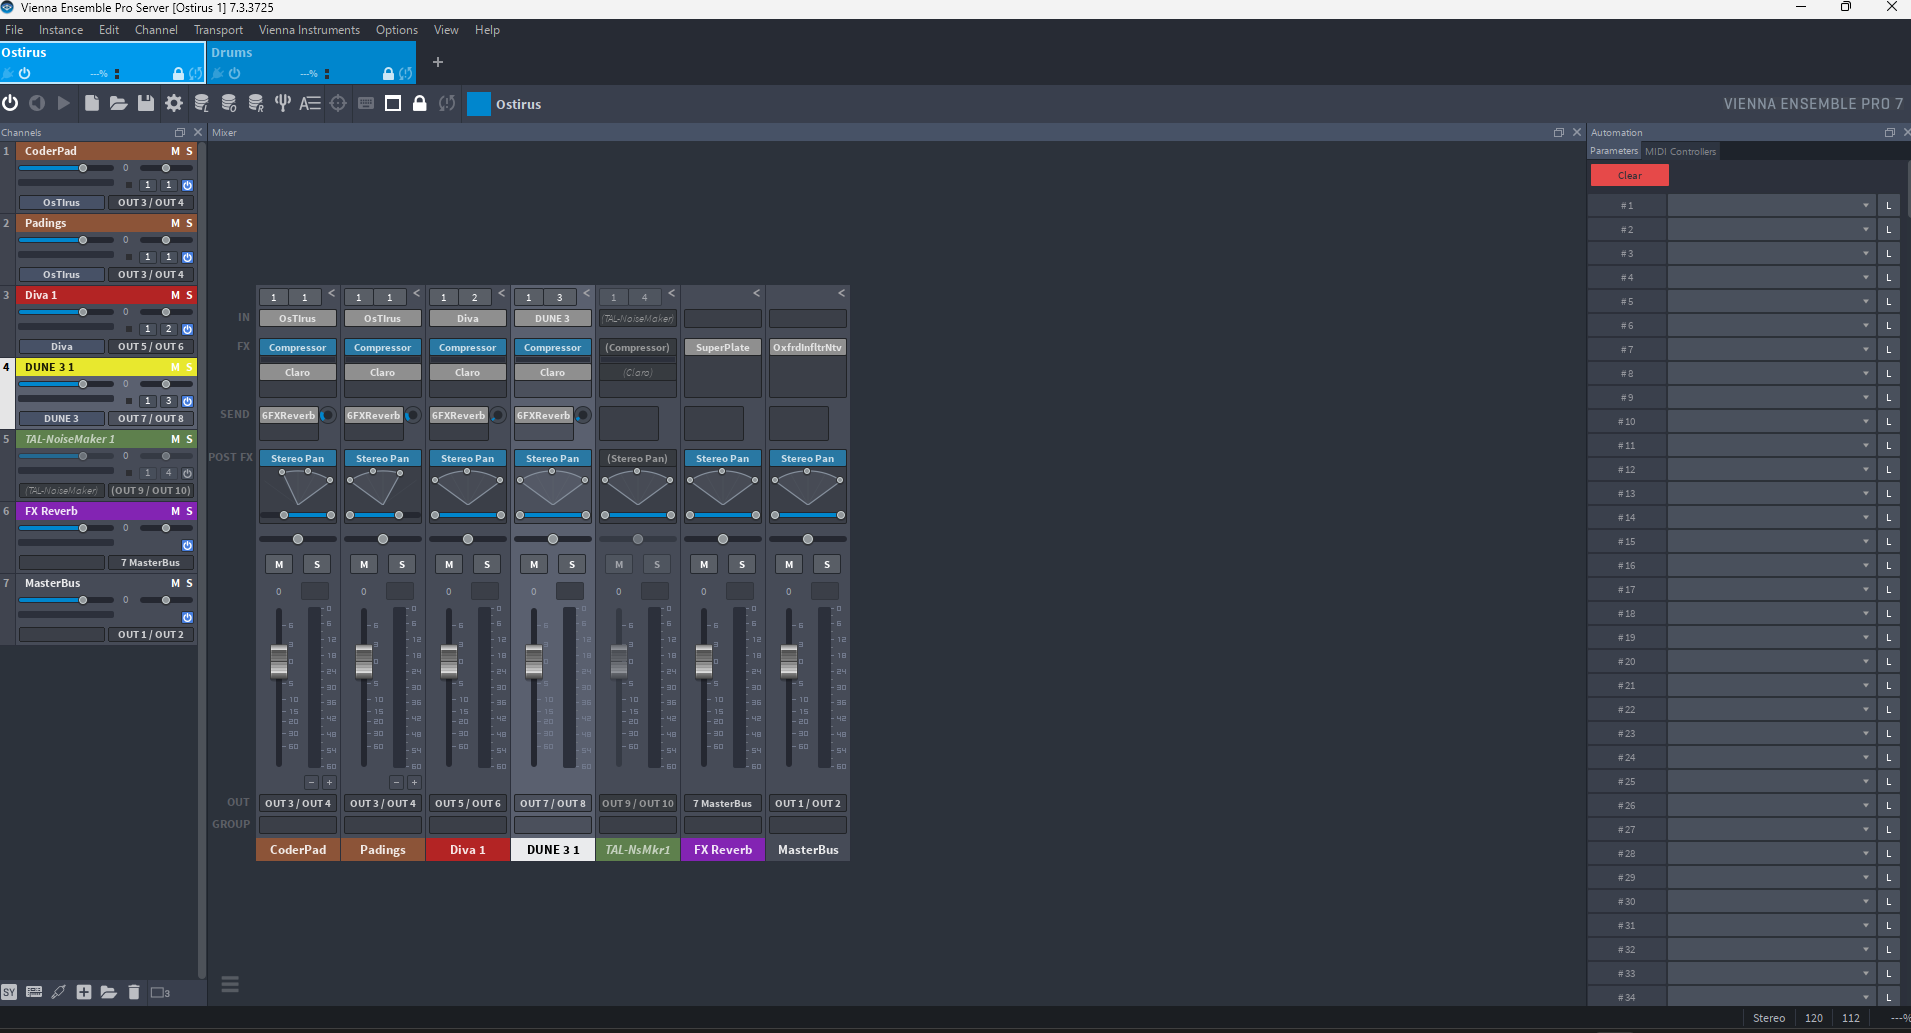The width and height of the screenshot is (1911, 1033).
Task: Click the main toolbar power icon
Action: click(10, 103)
